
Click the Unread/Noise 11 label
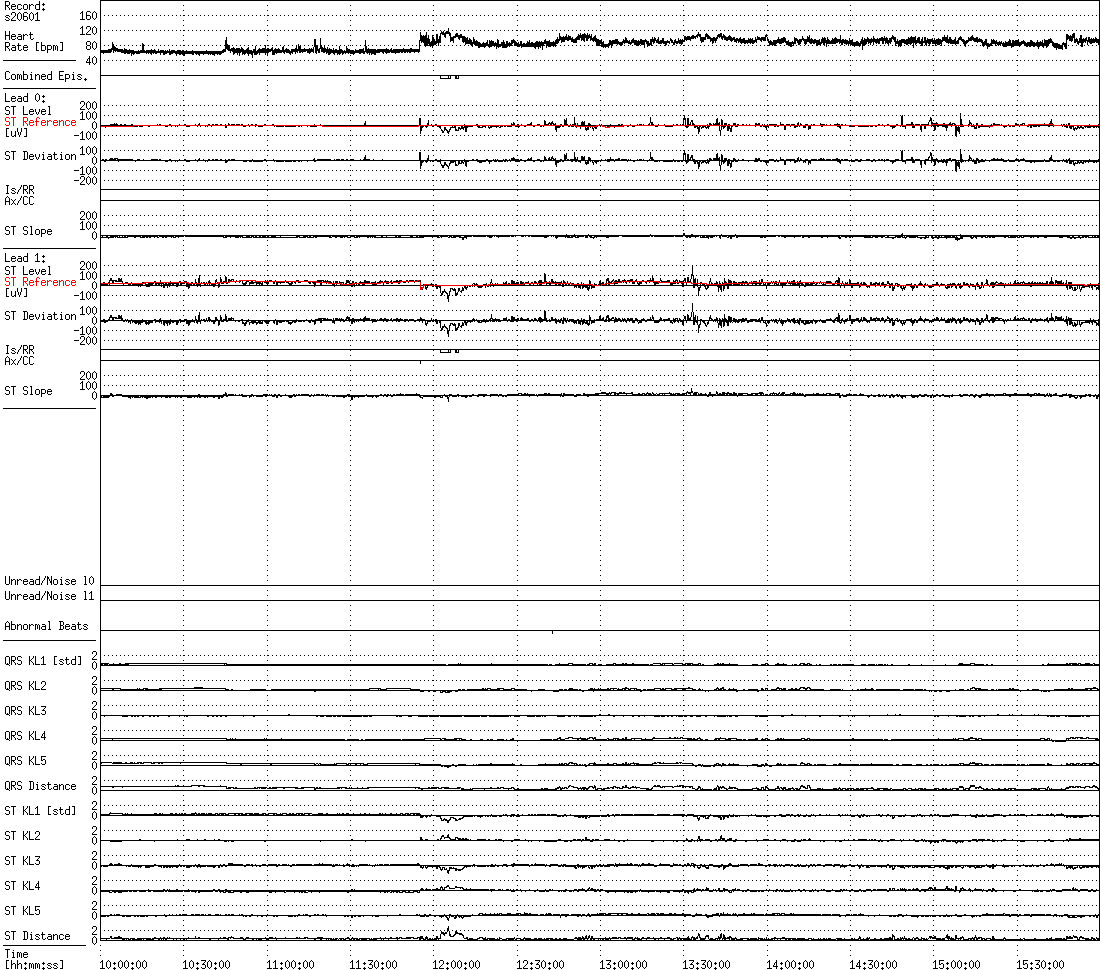point(49,596)
